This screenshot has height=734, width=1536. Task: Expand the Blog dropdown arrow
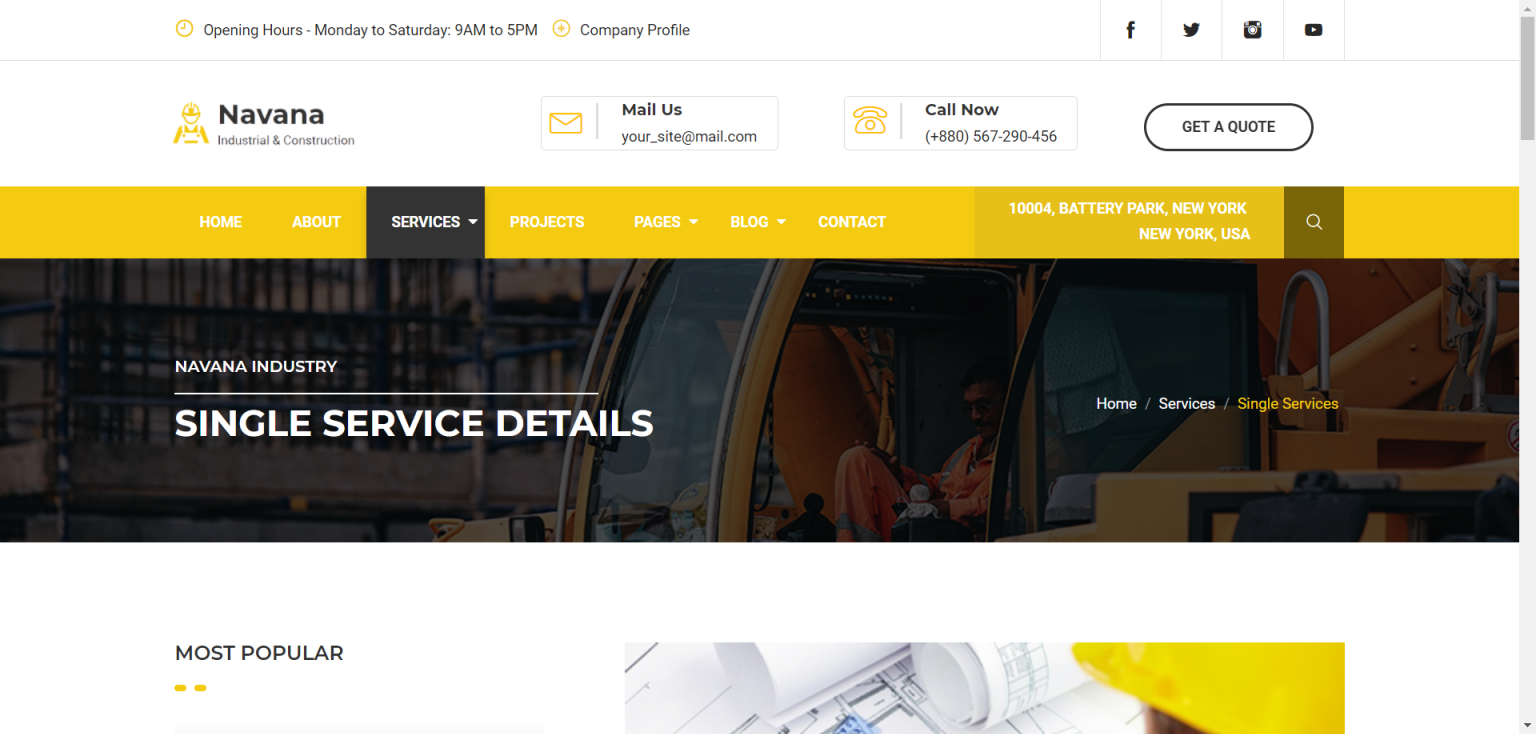click(x=781, y=222)
